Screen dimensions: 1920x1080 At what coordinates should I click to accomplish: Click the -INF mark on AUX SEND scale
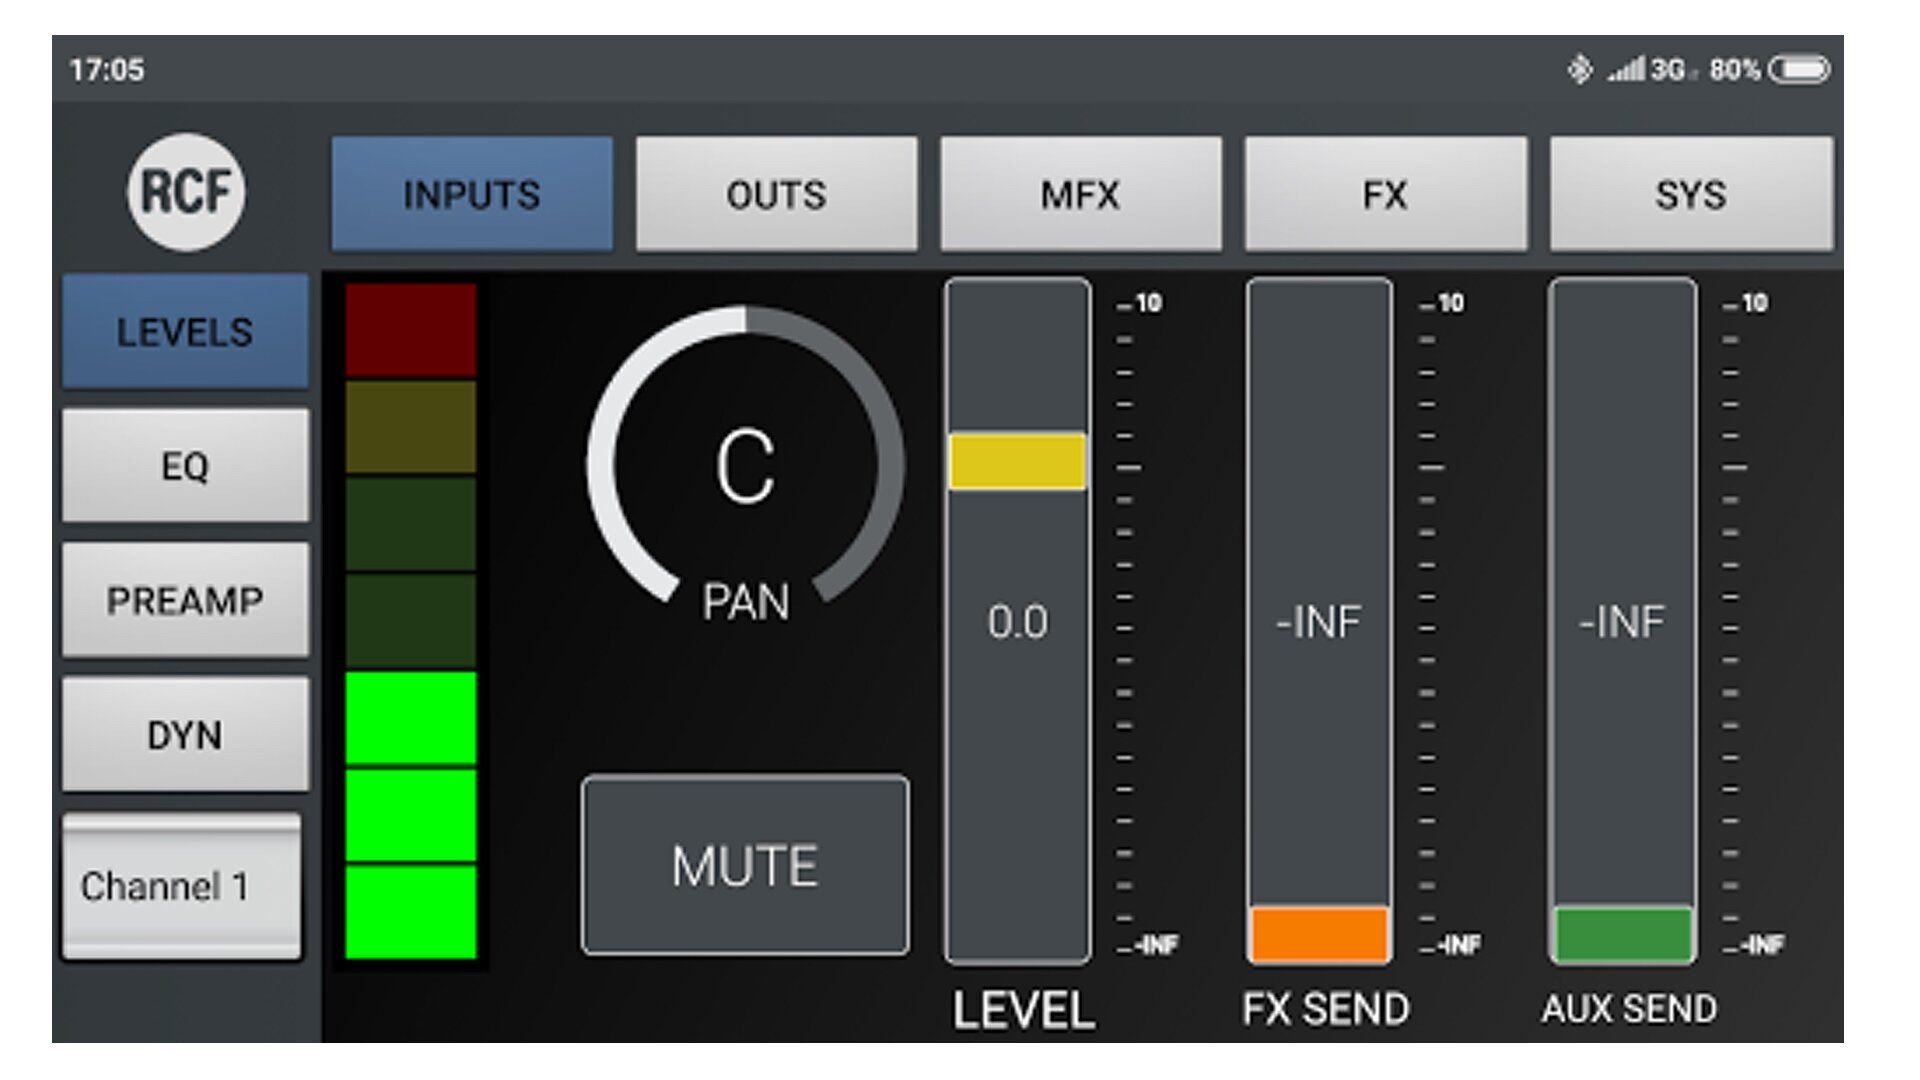[x=1753, y=944]
